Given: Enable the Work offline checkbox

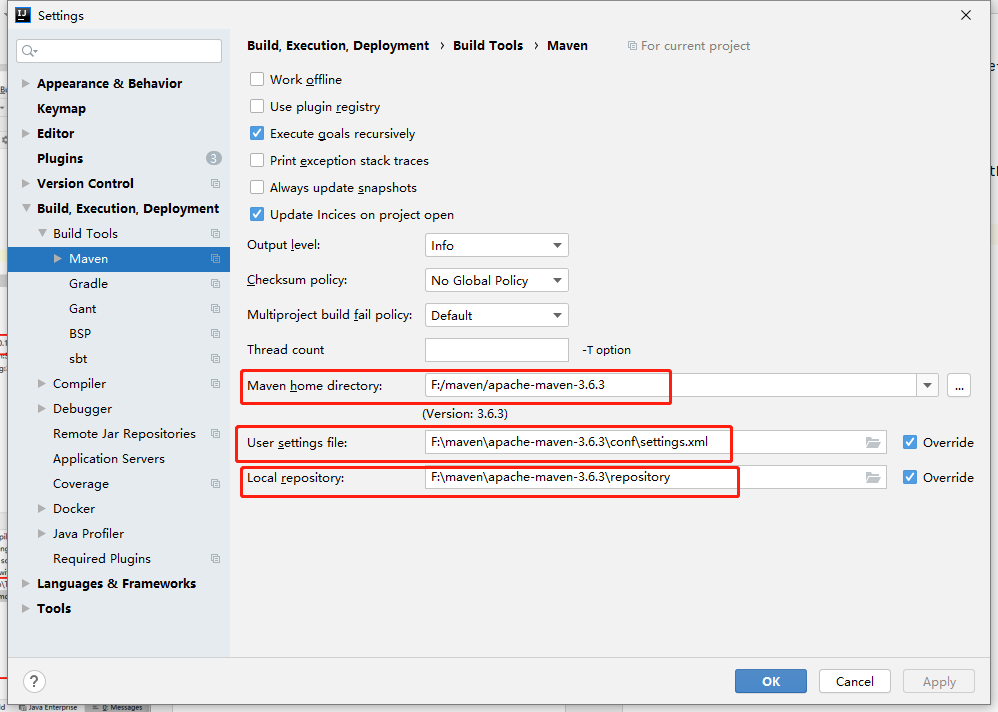Looking at the screenshot, I should pyautogui.click(x=256, y=79).
